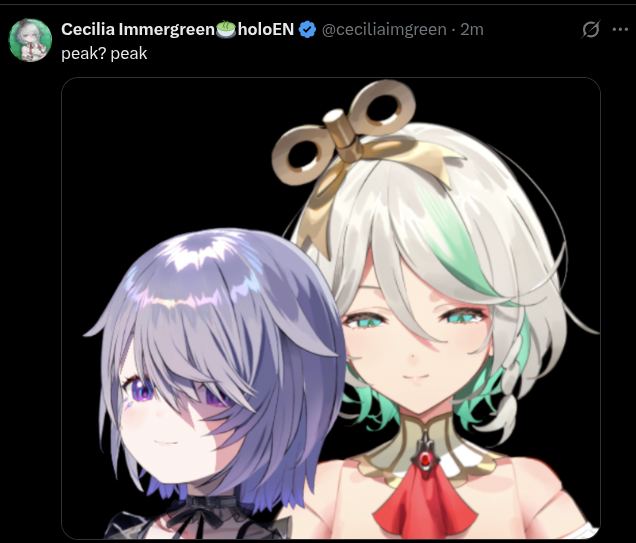
Task: Click the holoEN text in the display name
Action: click(x=266, y=29)
